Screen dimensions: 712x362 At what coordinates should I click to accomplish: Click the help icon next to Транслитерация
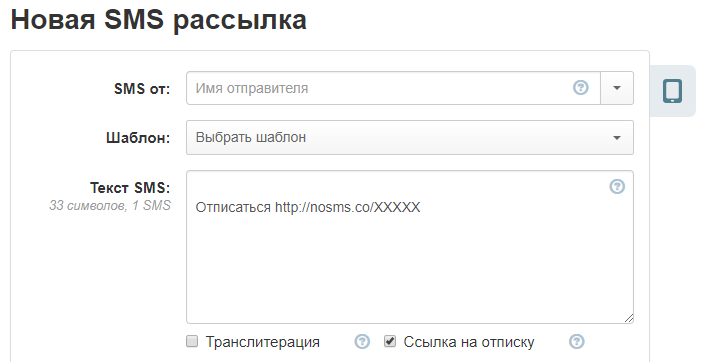[362, 342]
